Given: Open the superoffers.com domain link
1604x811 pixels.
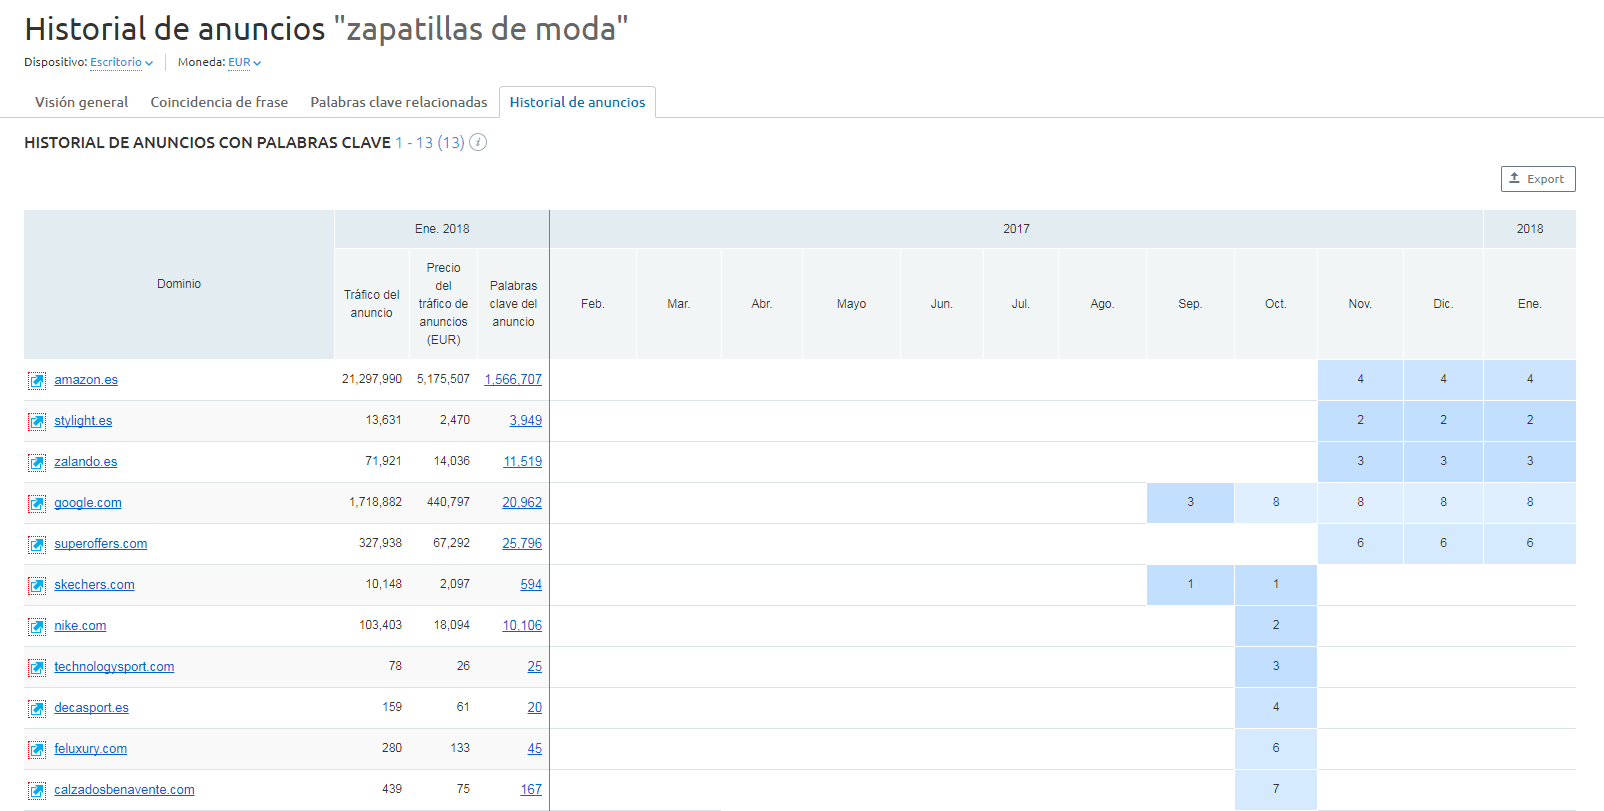Looking at the screenshot, I should point(101,544).
